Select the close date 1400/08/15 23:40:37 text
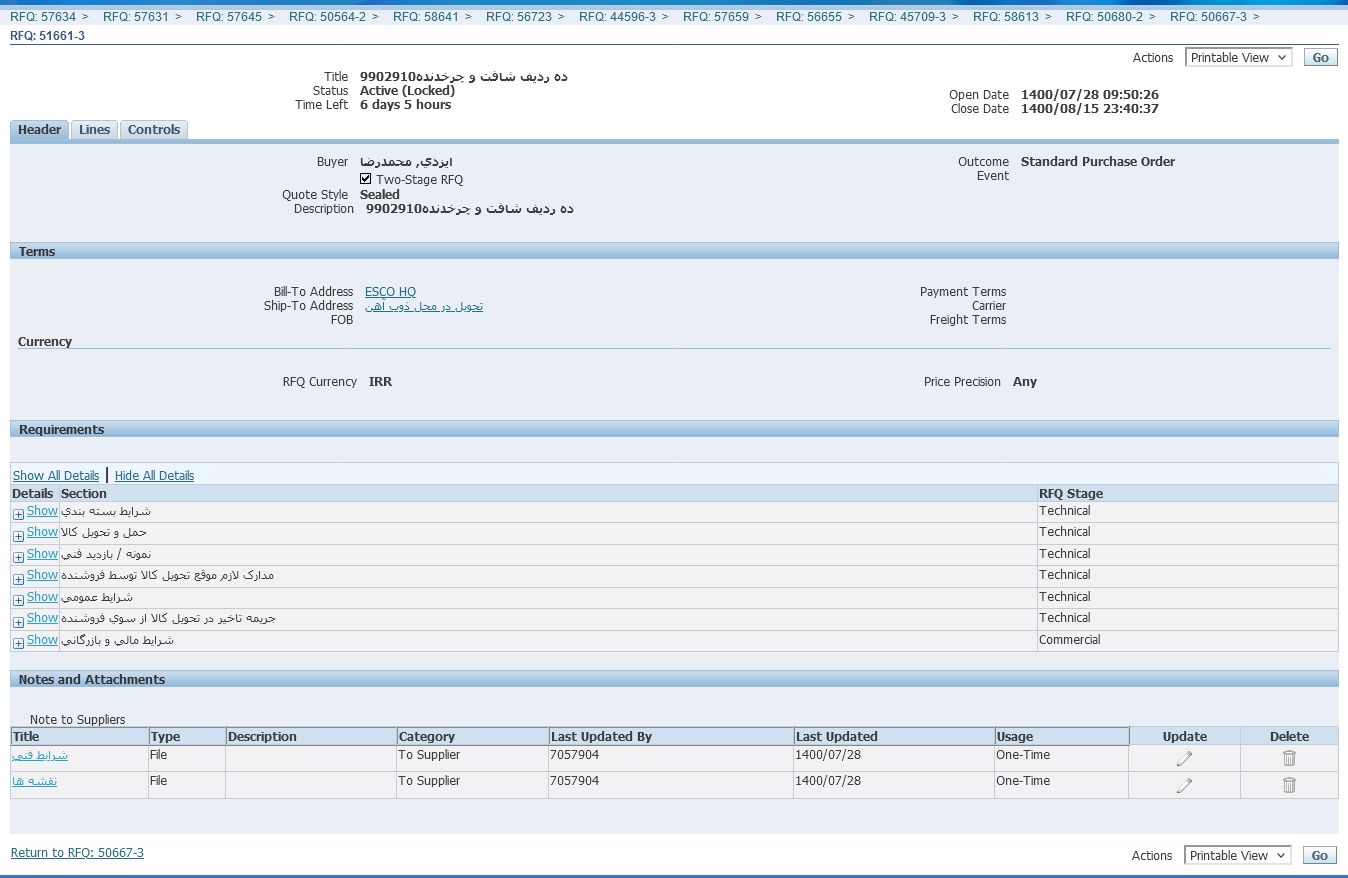 1090,109
